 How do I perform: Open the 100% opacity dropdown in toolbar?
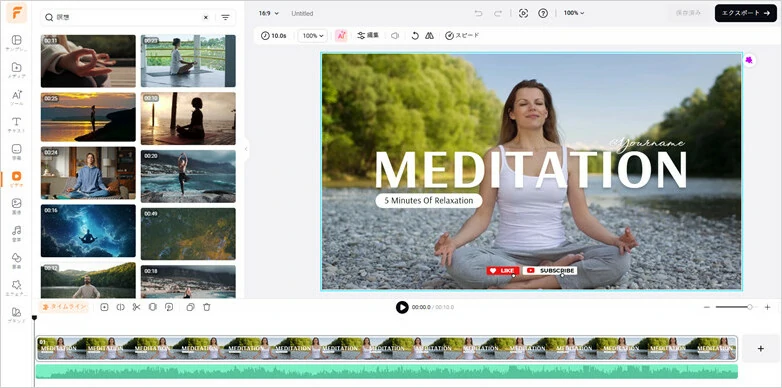[313, 36]
